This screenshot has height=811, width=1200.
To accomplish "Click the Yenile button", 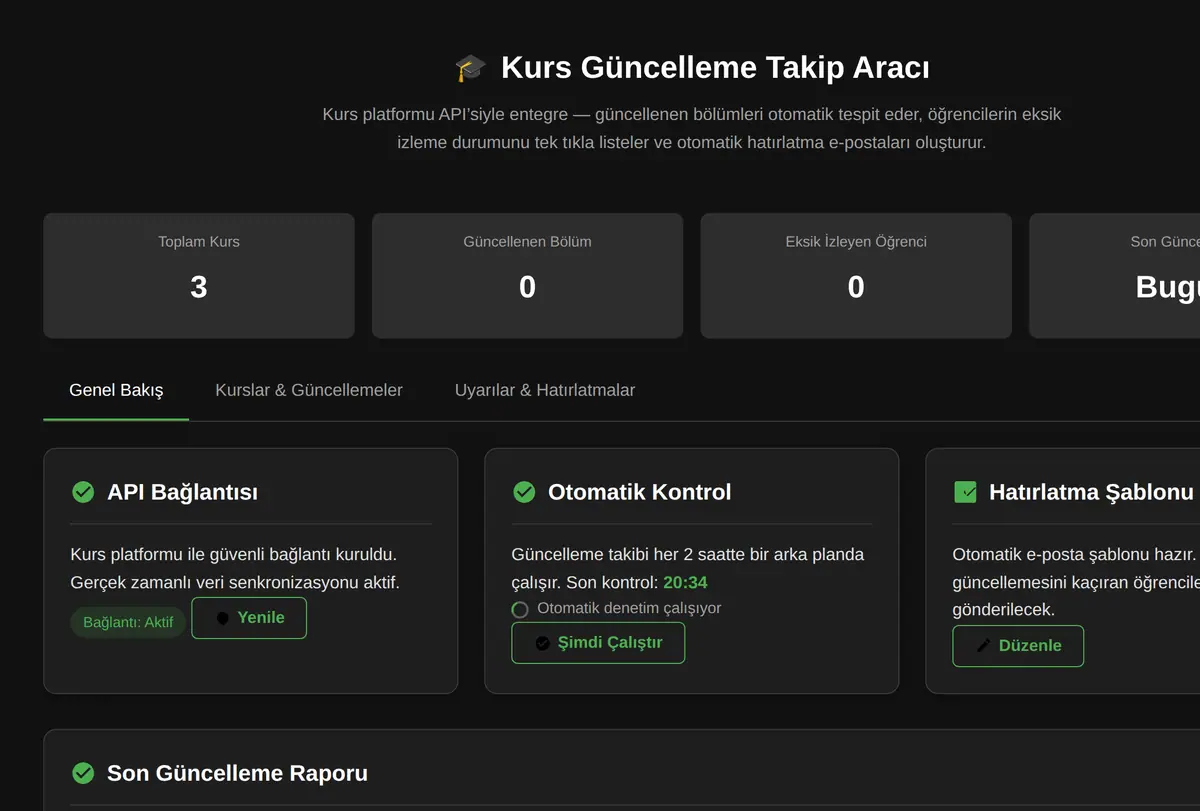I will point(249,618).
